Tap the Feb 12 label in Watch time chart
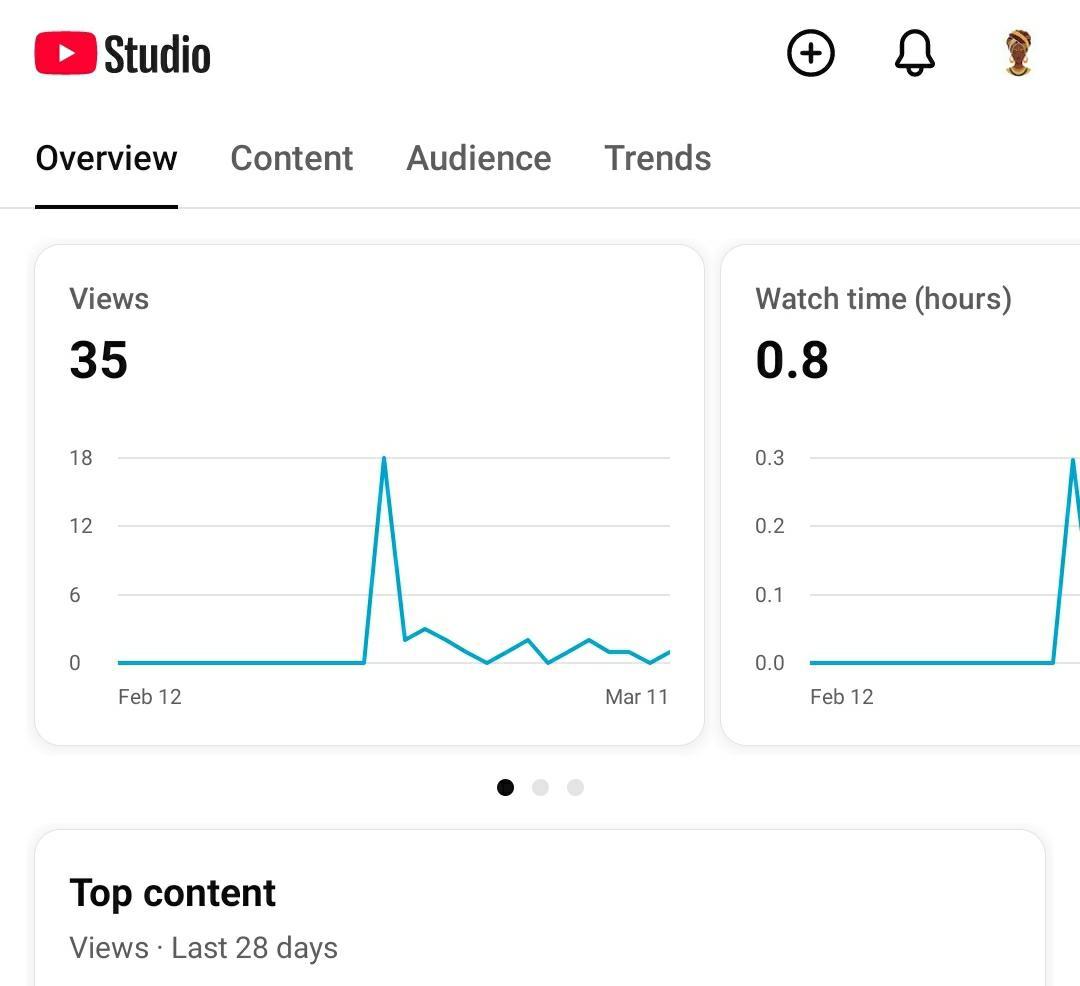Viewport: 1080px width, 986px height. (842, 697)
